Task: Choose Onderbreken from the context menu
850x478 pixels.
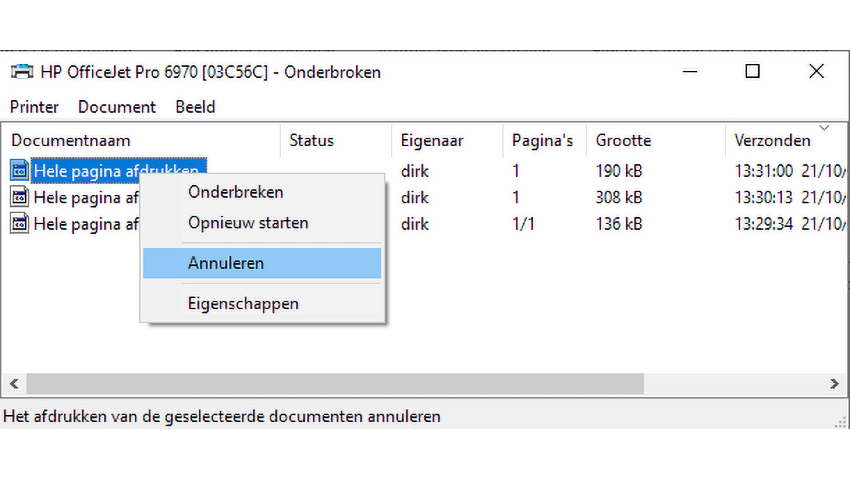Action: pos(235,192)
